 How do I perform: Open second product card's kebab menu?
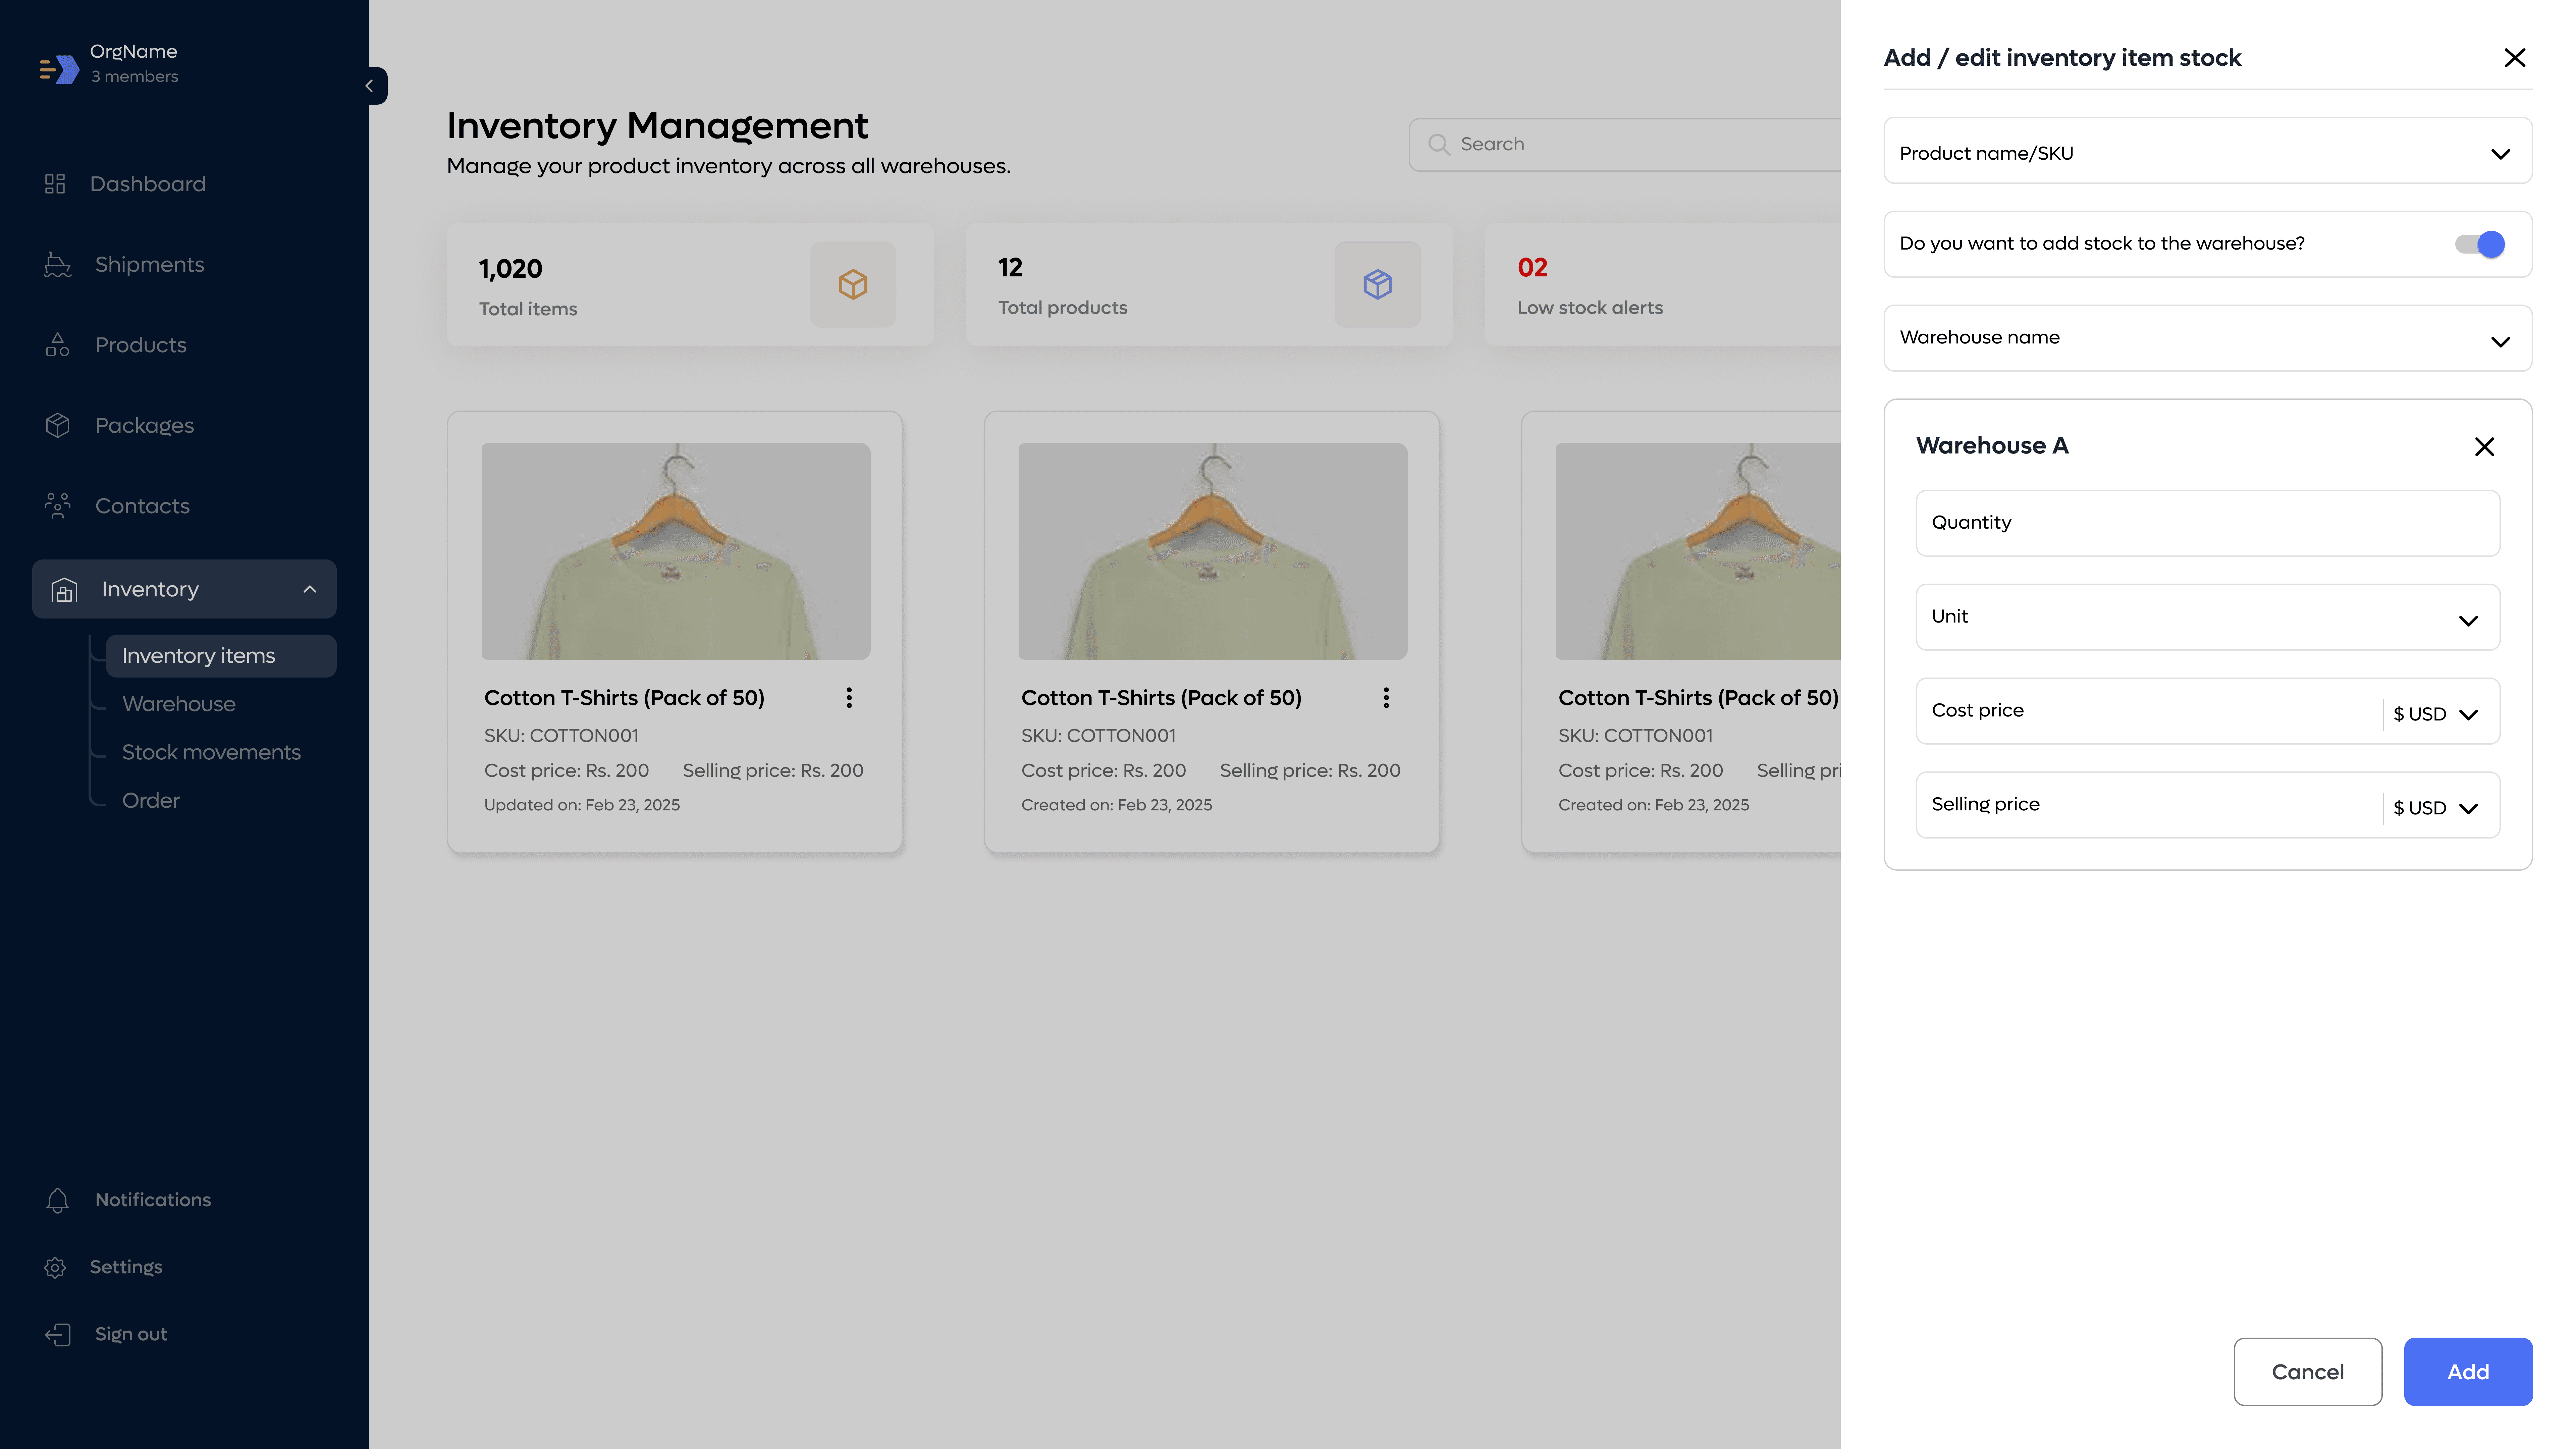tap(1386, 698)
